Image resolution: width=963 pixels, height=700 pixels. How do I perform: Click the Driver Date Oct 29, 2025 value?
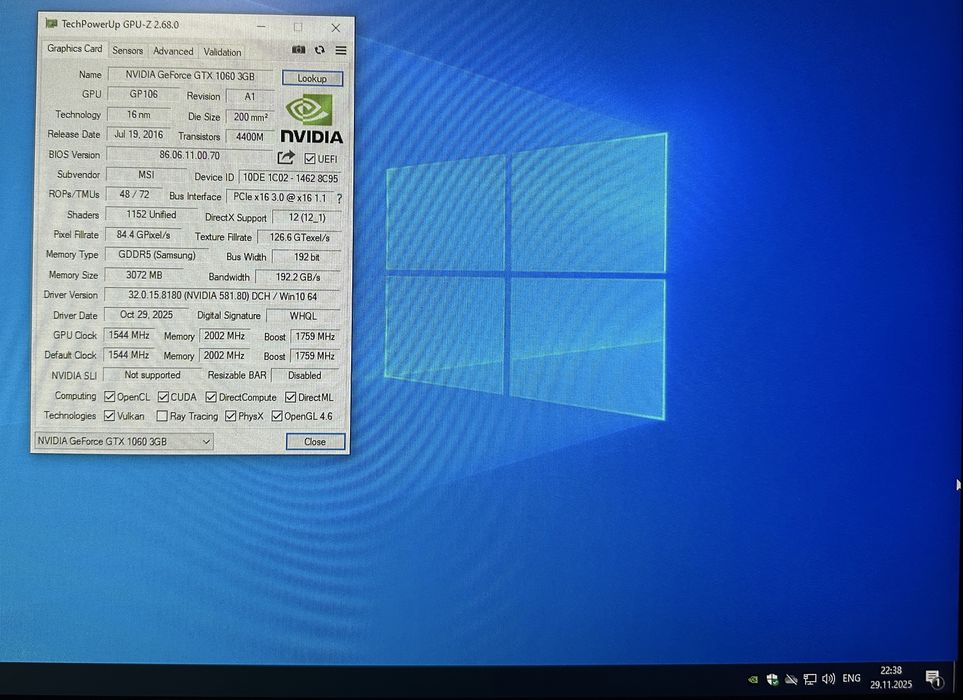point(146,314)
